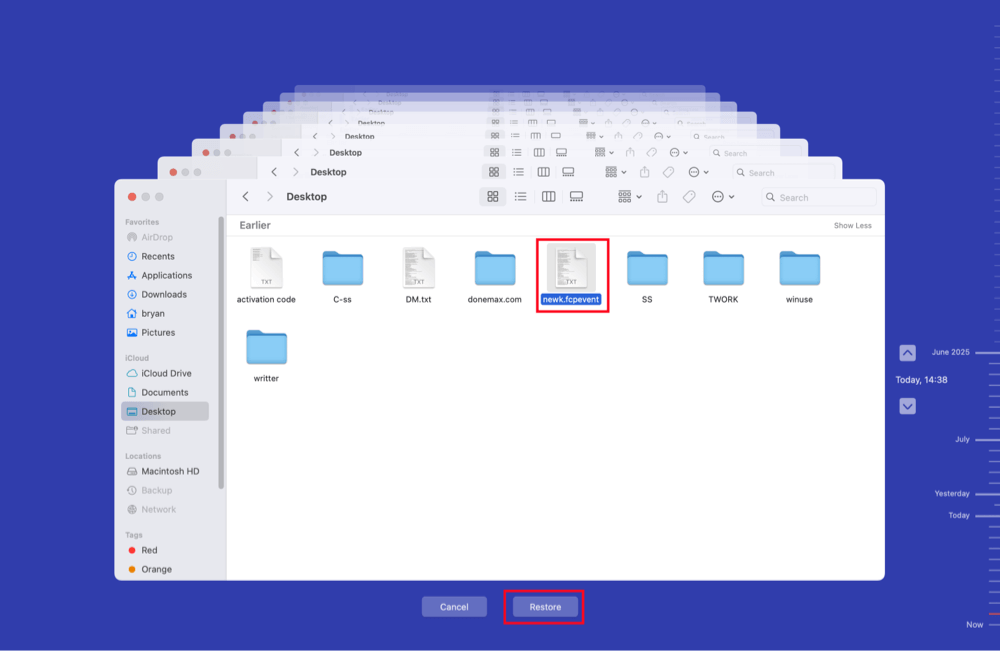Select the Red tag in the sidebar
Image resolution: width=1000 pixels, height=651 pixels.
pos(148,550)
